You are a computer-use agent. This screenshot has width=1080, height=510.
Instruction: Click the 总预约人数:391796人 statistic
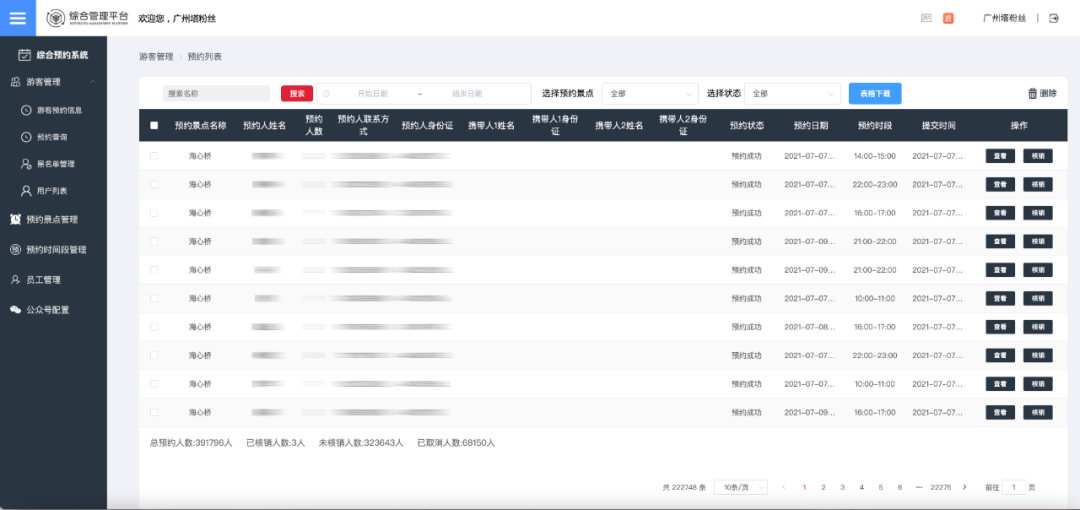[x=191, y=443]
